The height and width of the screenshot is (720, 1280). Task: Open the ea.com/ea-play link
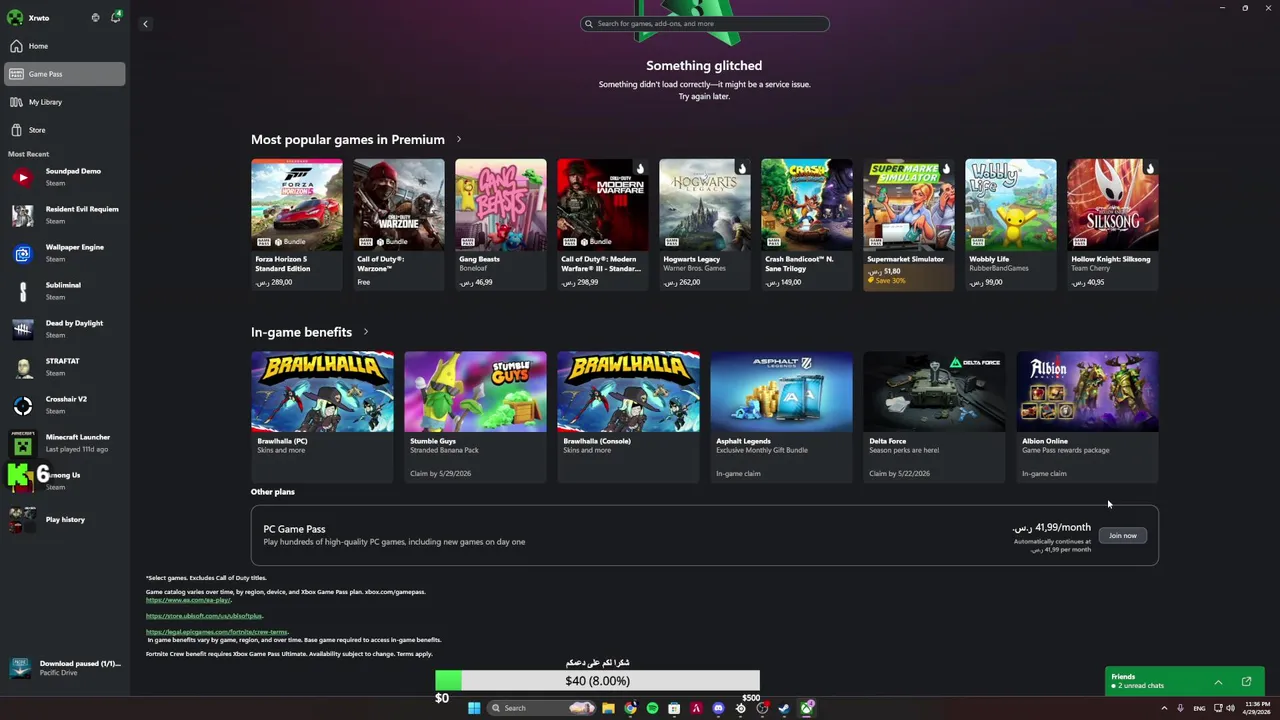(x=188, y=600)
